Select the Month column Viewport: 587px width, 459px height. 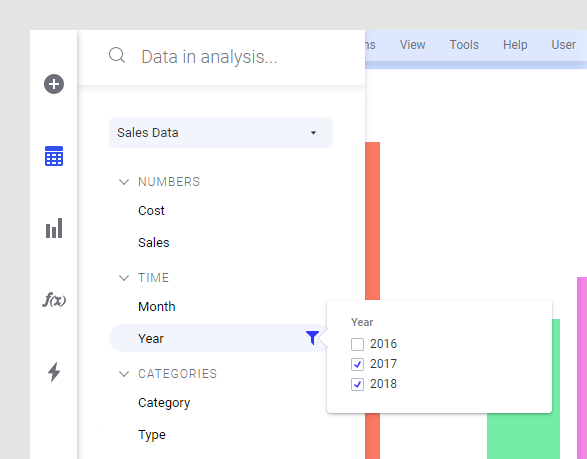156,307
